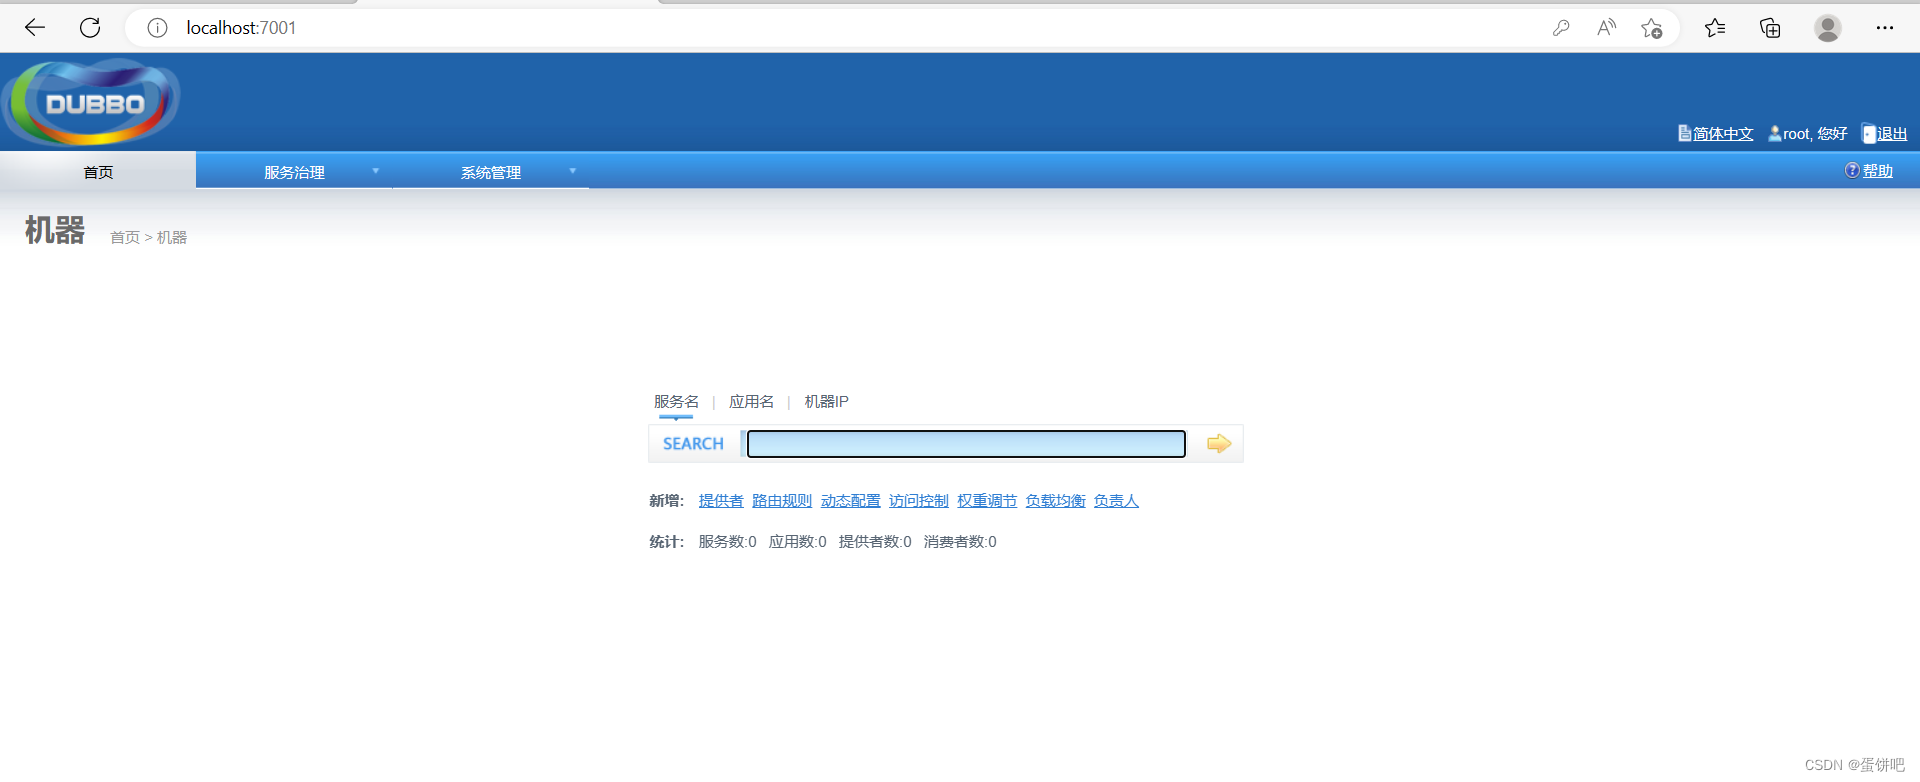Screen dimensions: 1920x782
Task: Click the Dubbo logo
Action: (92, 102)
